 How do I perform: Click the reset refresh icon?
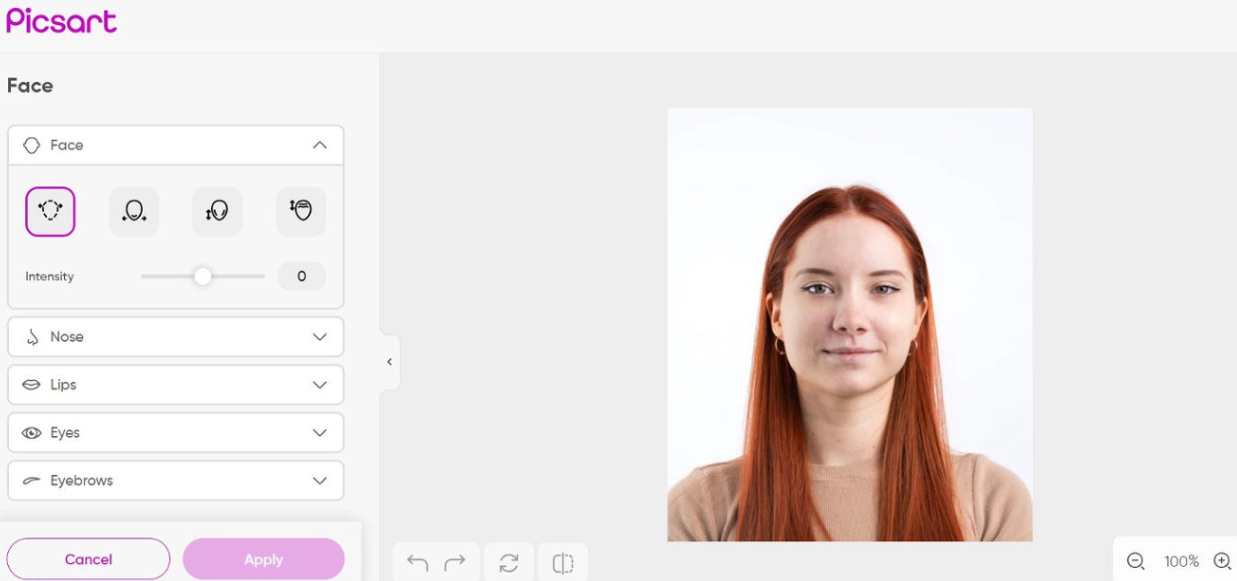click(x=509, y=564)
